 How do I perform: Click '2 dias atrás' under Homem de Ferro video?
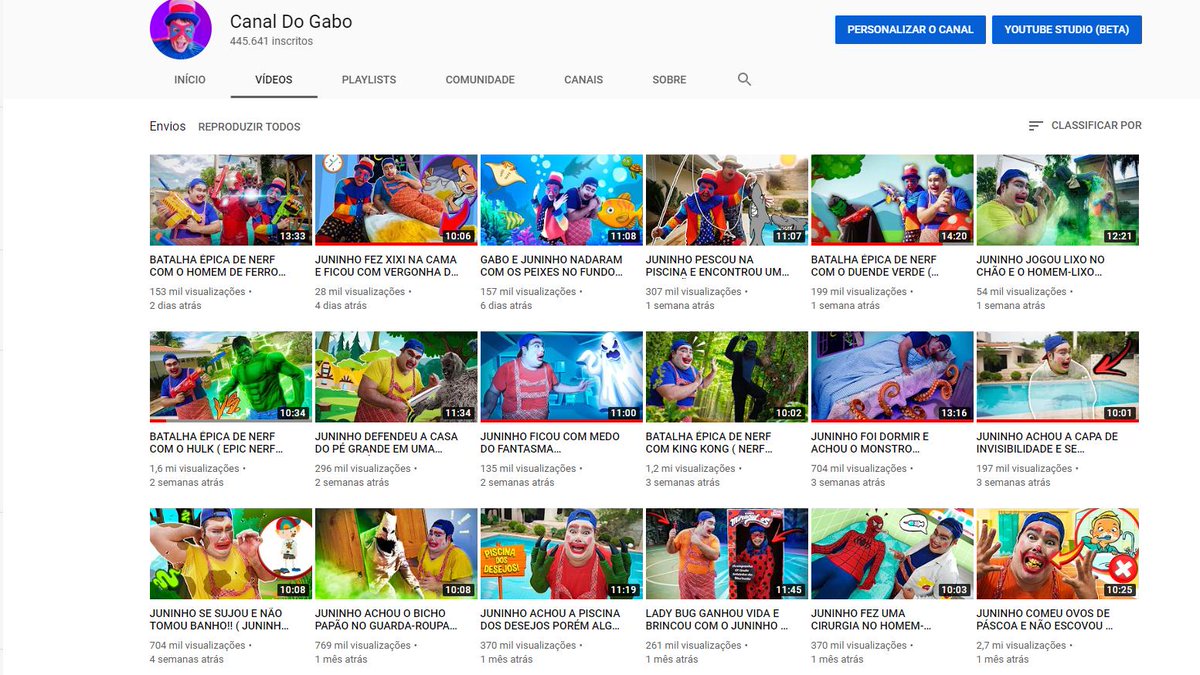pos(176,306)
